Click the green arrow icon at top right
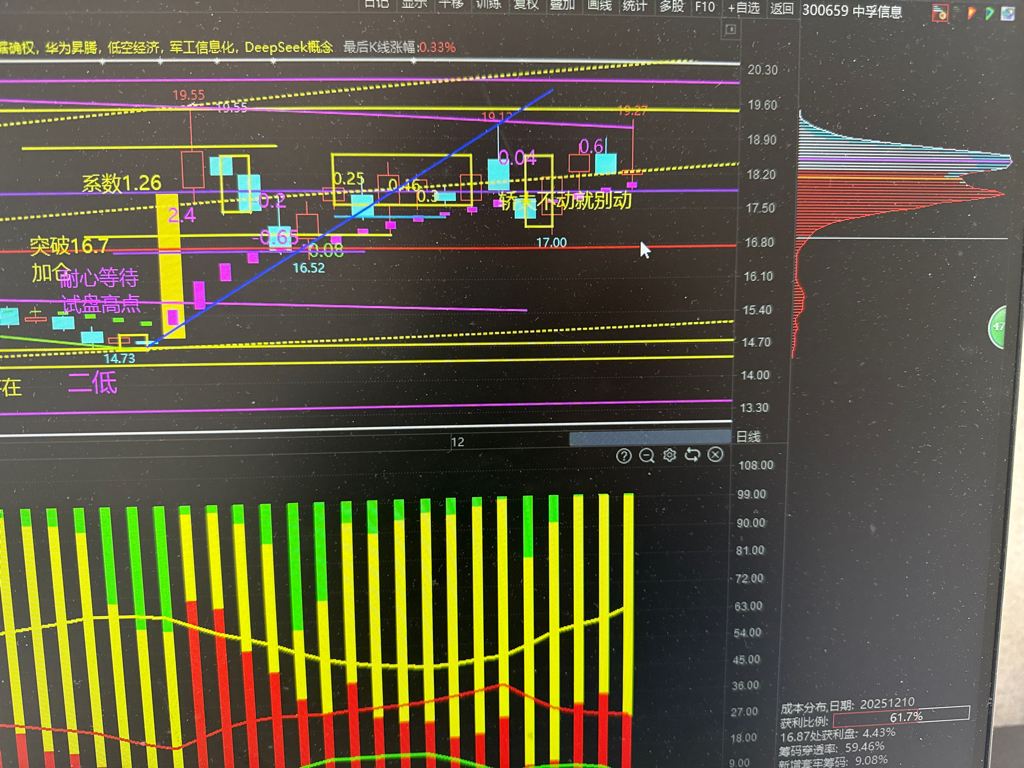 click(x=990, y=13)
